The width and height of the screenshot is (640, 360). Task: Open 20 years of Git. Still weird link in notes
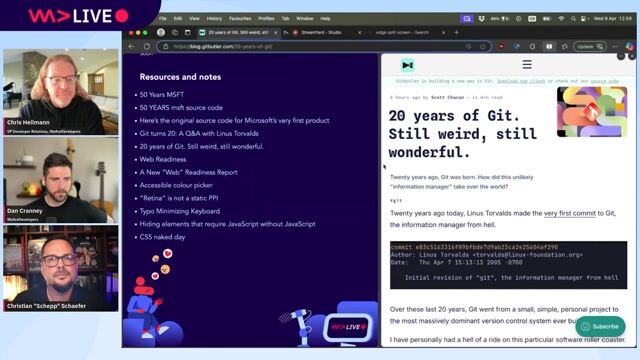(202, 147)
